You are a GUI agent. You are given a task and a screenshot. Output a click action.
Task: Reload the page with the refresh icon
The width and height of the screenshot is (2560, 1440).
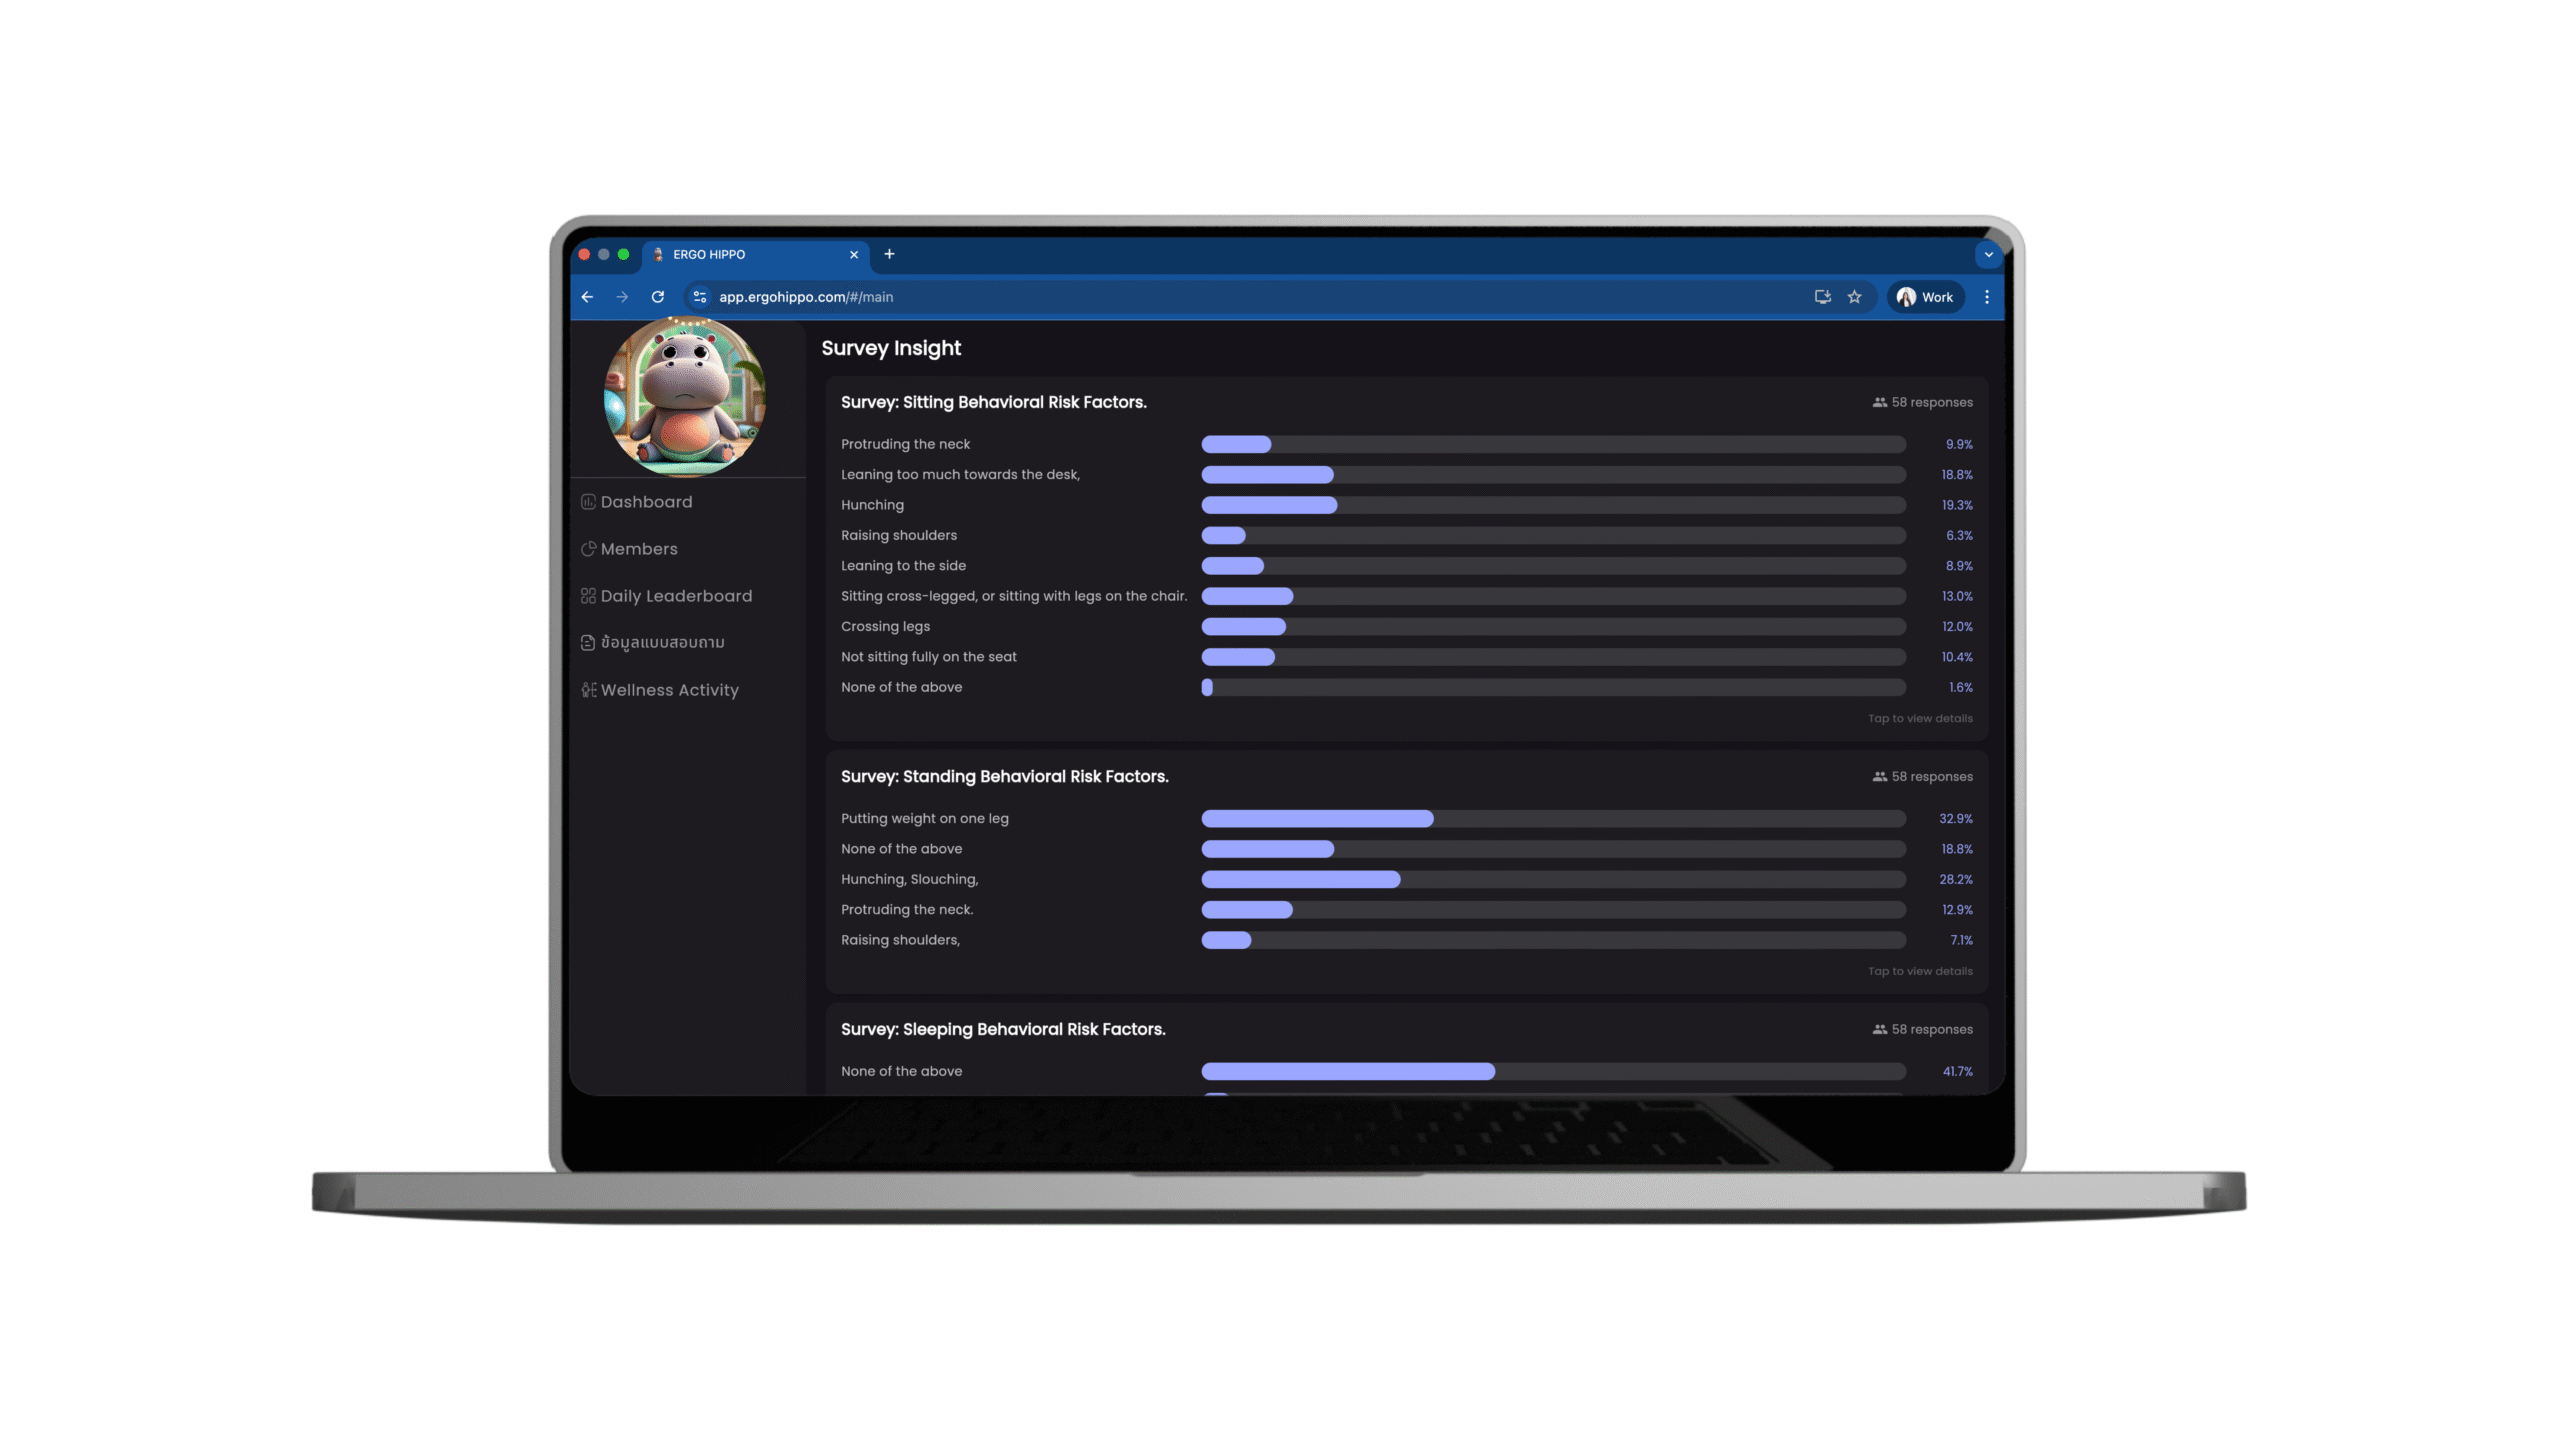click(x=657, y=297)
